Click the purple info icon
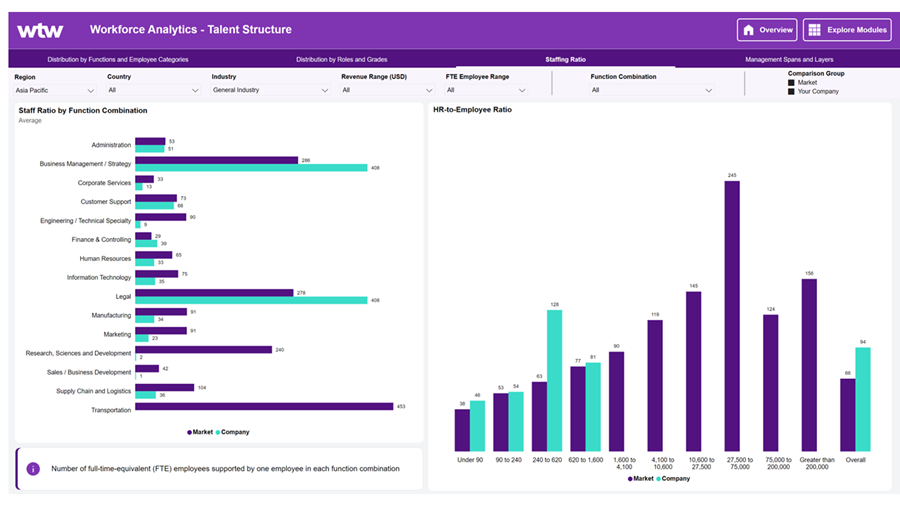 click(33, 469)
